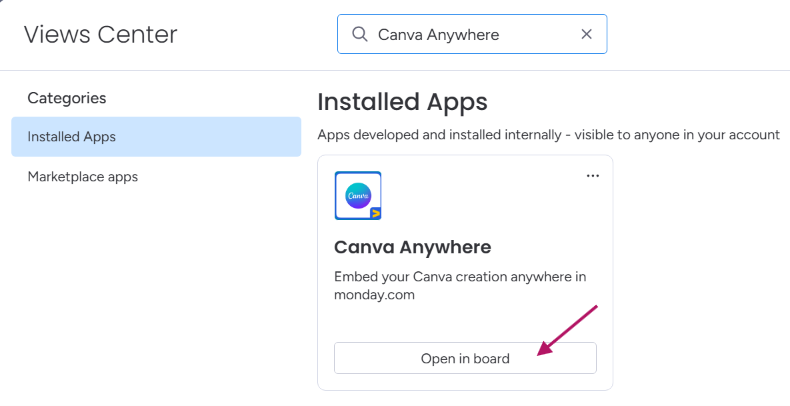The height and width of the screenshot is (406, 790).
Task: Click the Views Center heading
Action: point(100,35)
